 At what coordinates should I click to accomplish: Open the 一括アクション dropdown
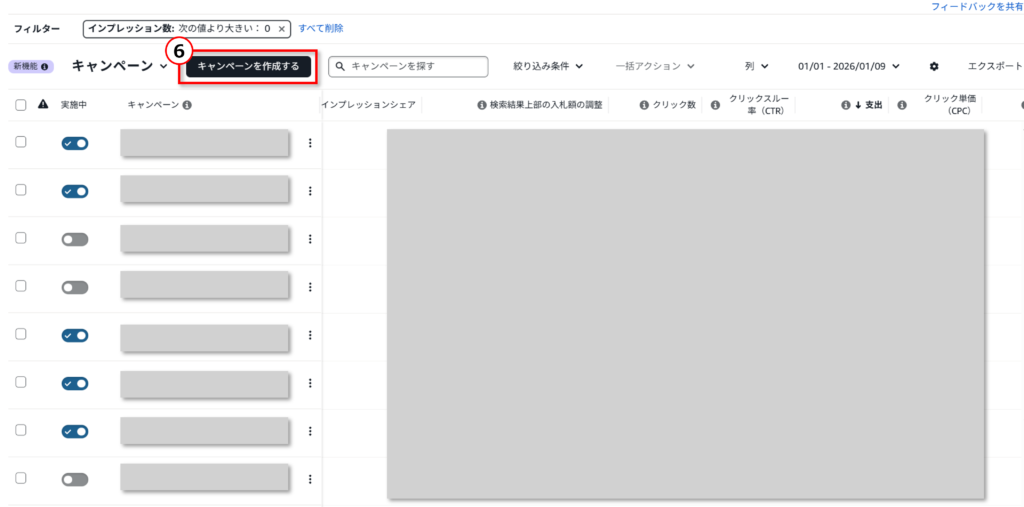[x=655, y=66]
